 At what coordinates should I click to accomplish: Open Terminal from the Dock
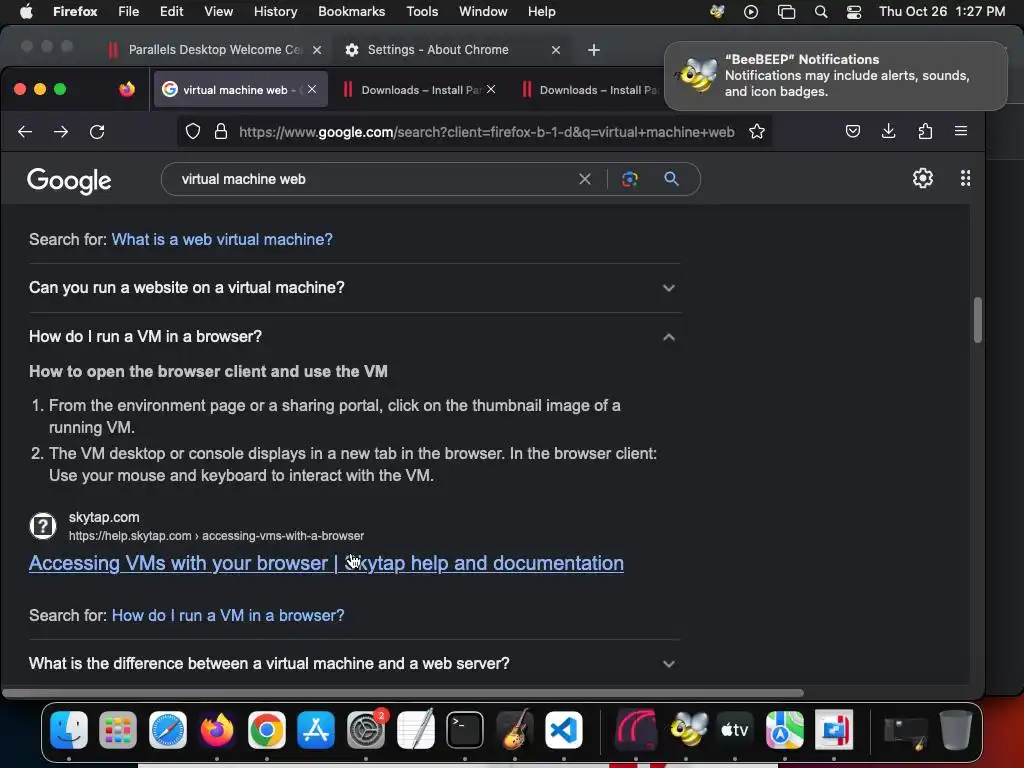(465, 729)
